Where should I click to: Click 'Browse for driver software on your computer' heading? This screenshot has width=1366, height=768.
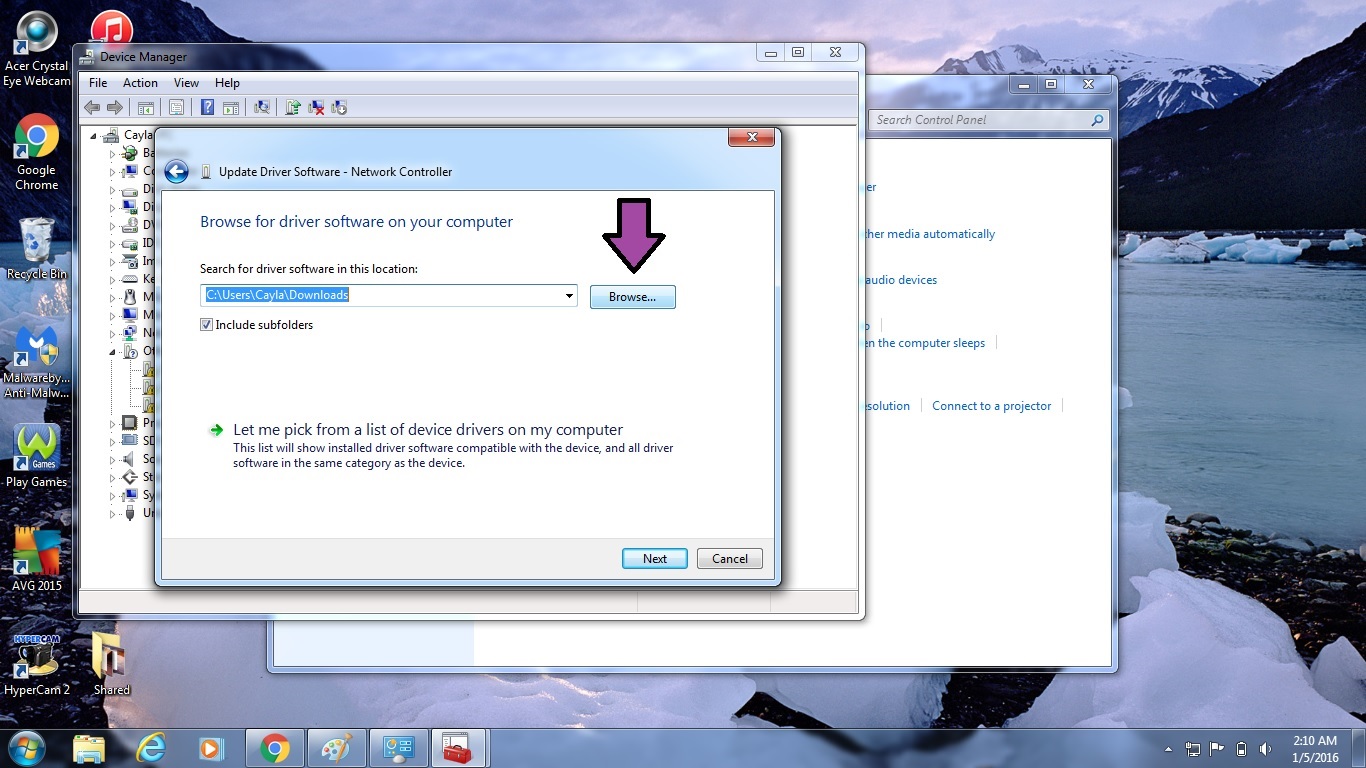point(357,222)
